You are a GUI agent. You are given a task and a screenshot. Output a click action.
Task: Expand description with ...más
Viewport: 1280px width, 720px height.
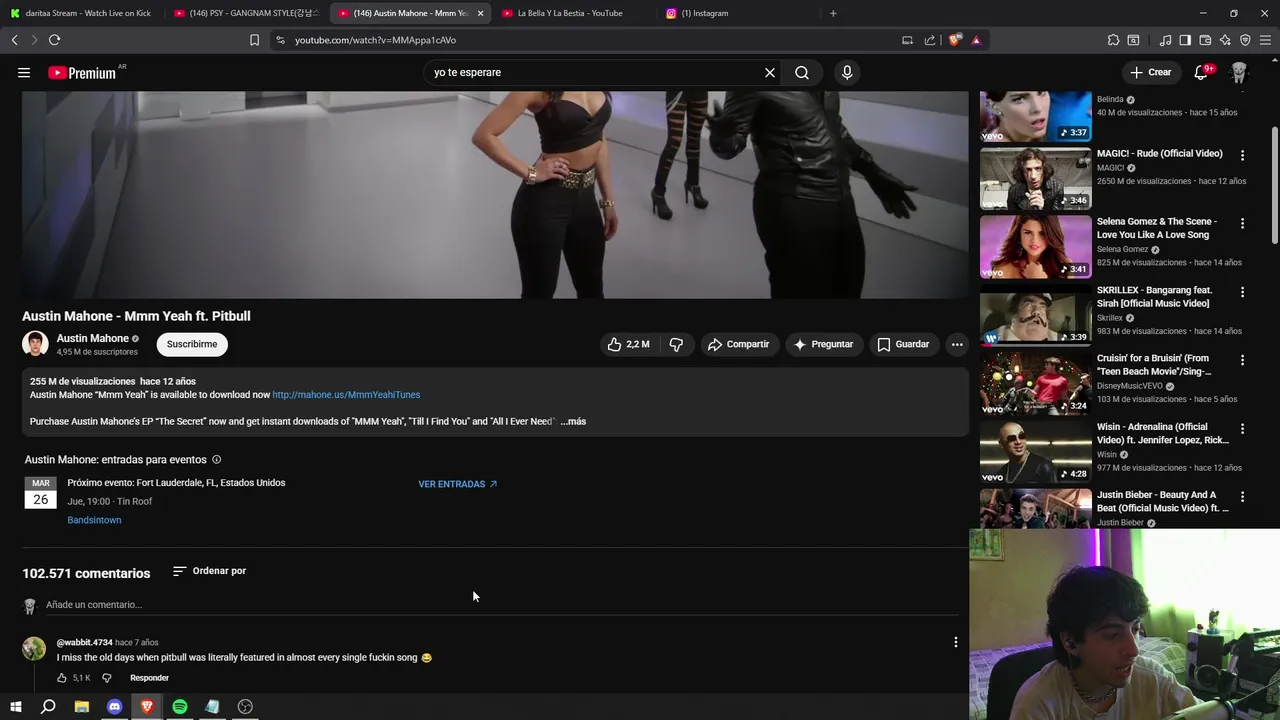click(x=573, y=421)
